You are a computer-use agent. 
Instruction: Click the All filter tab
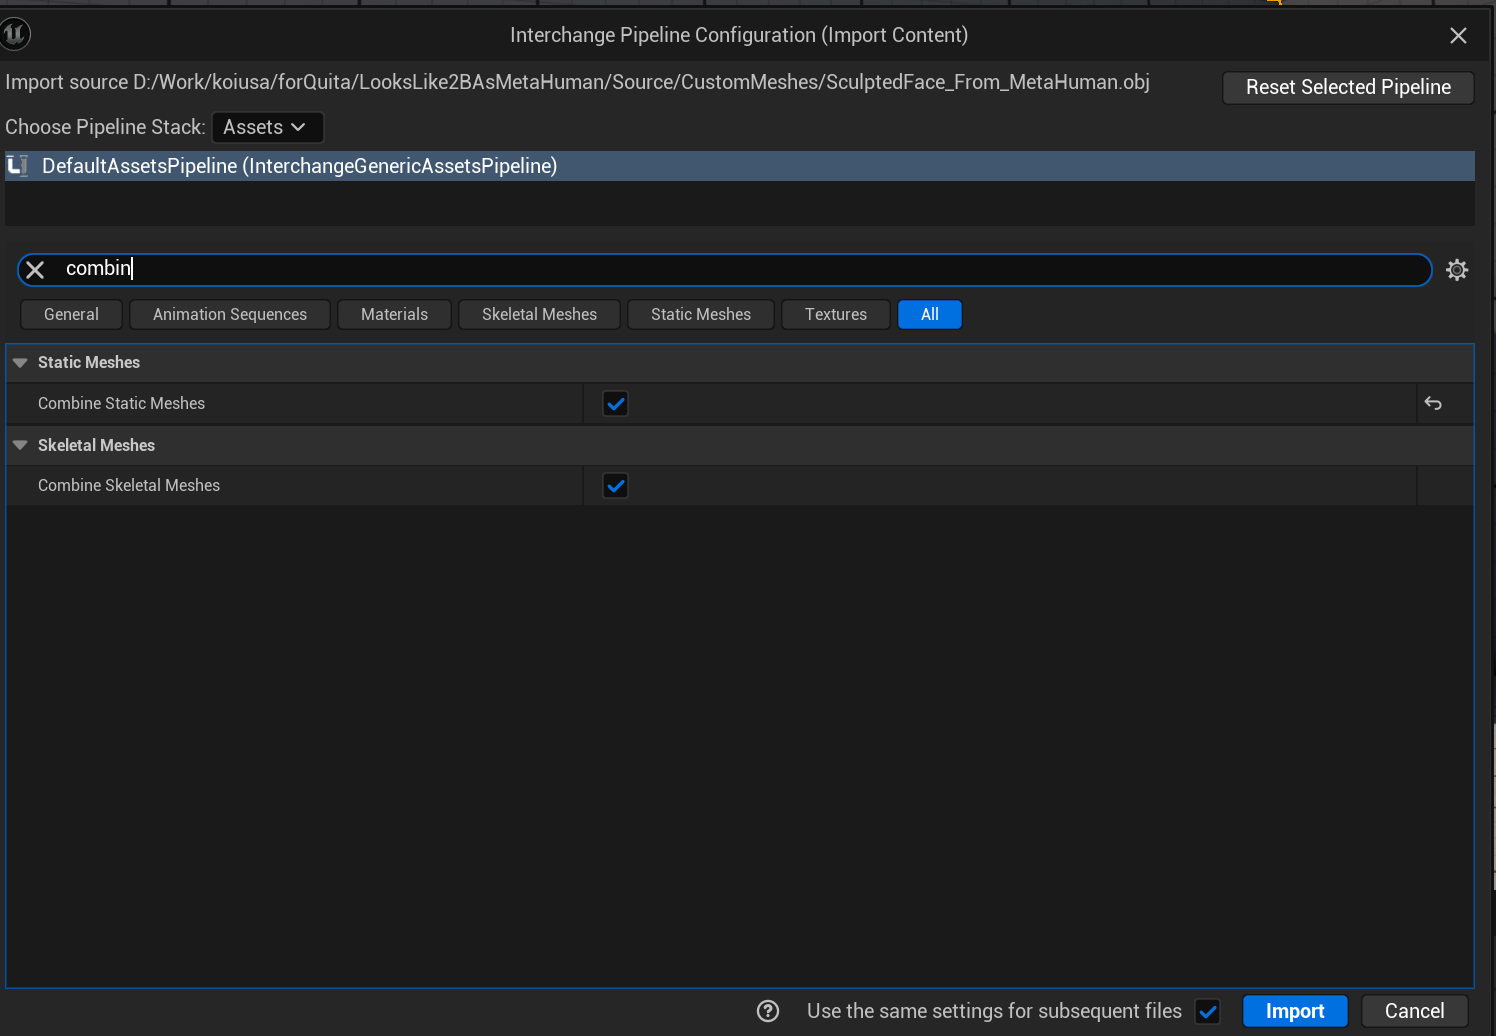929,314
